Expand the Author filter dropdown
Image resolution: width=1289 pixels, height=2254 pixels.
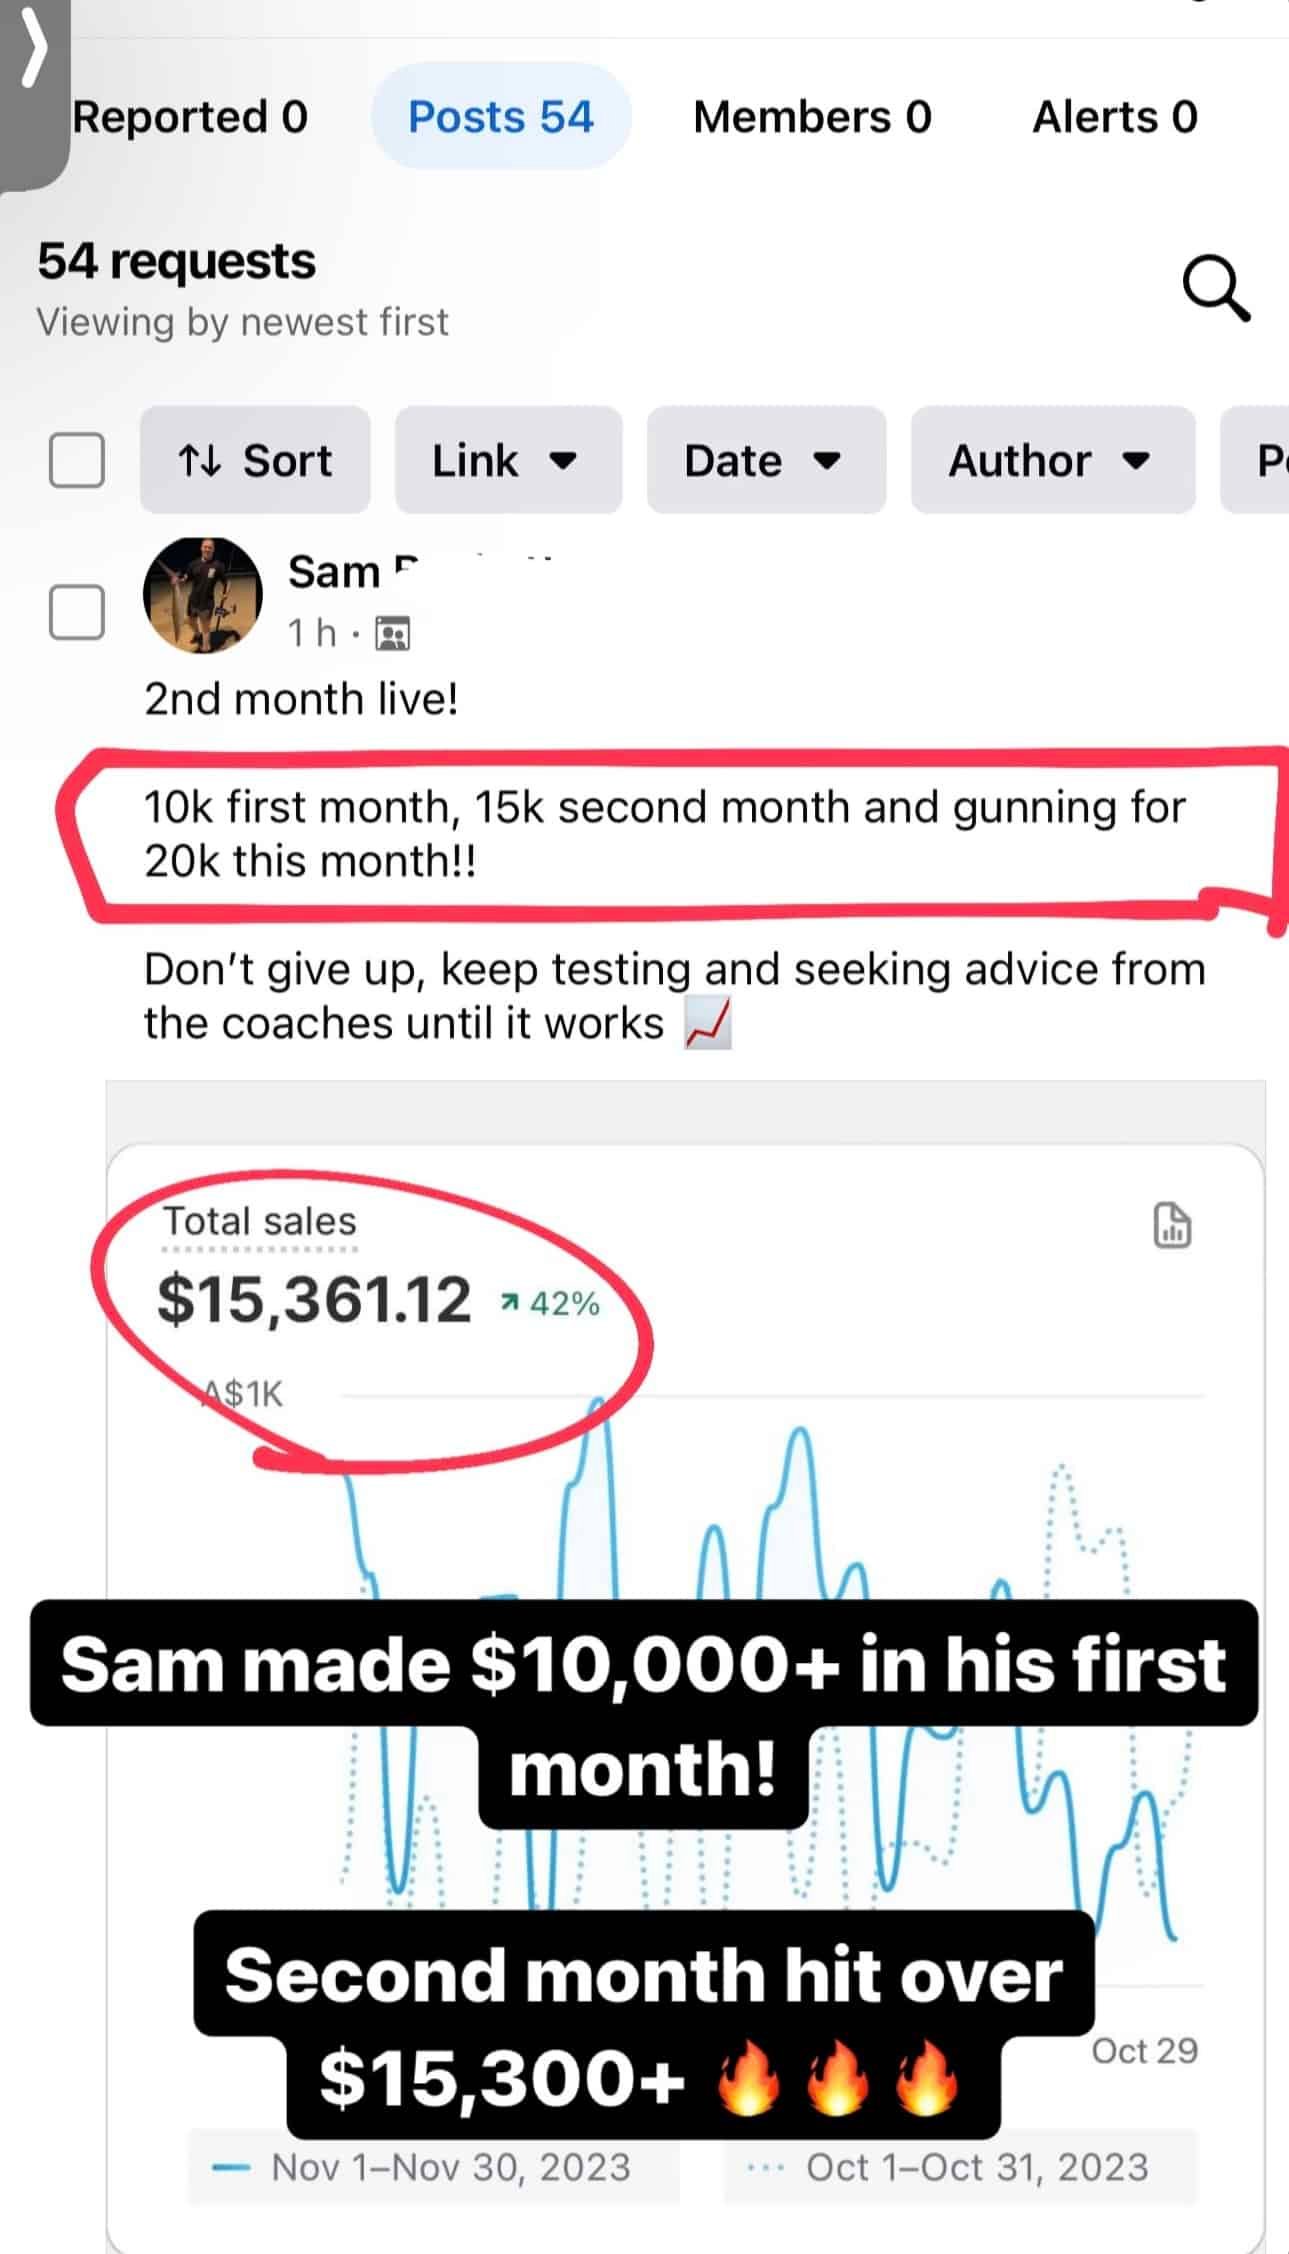click(1052, 460)
